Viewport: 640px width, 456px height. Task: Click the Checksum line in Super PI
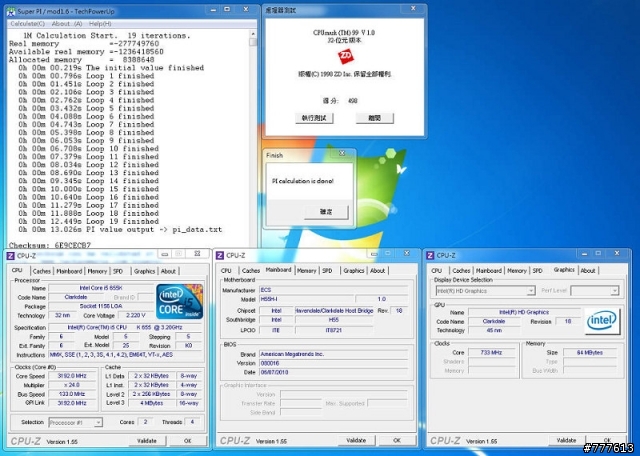[50, 245]
